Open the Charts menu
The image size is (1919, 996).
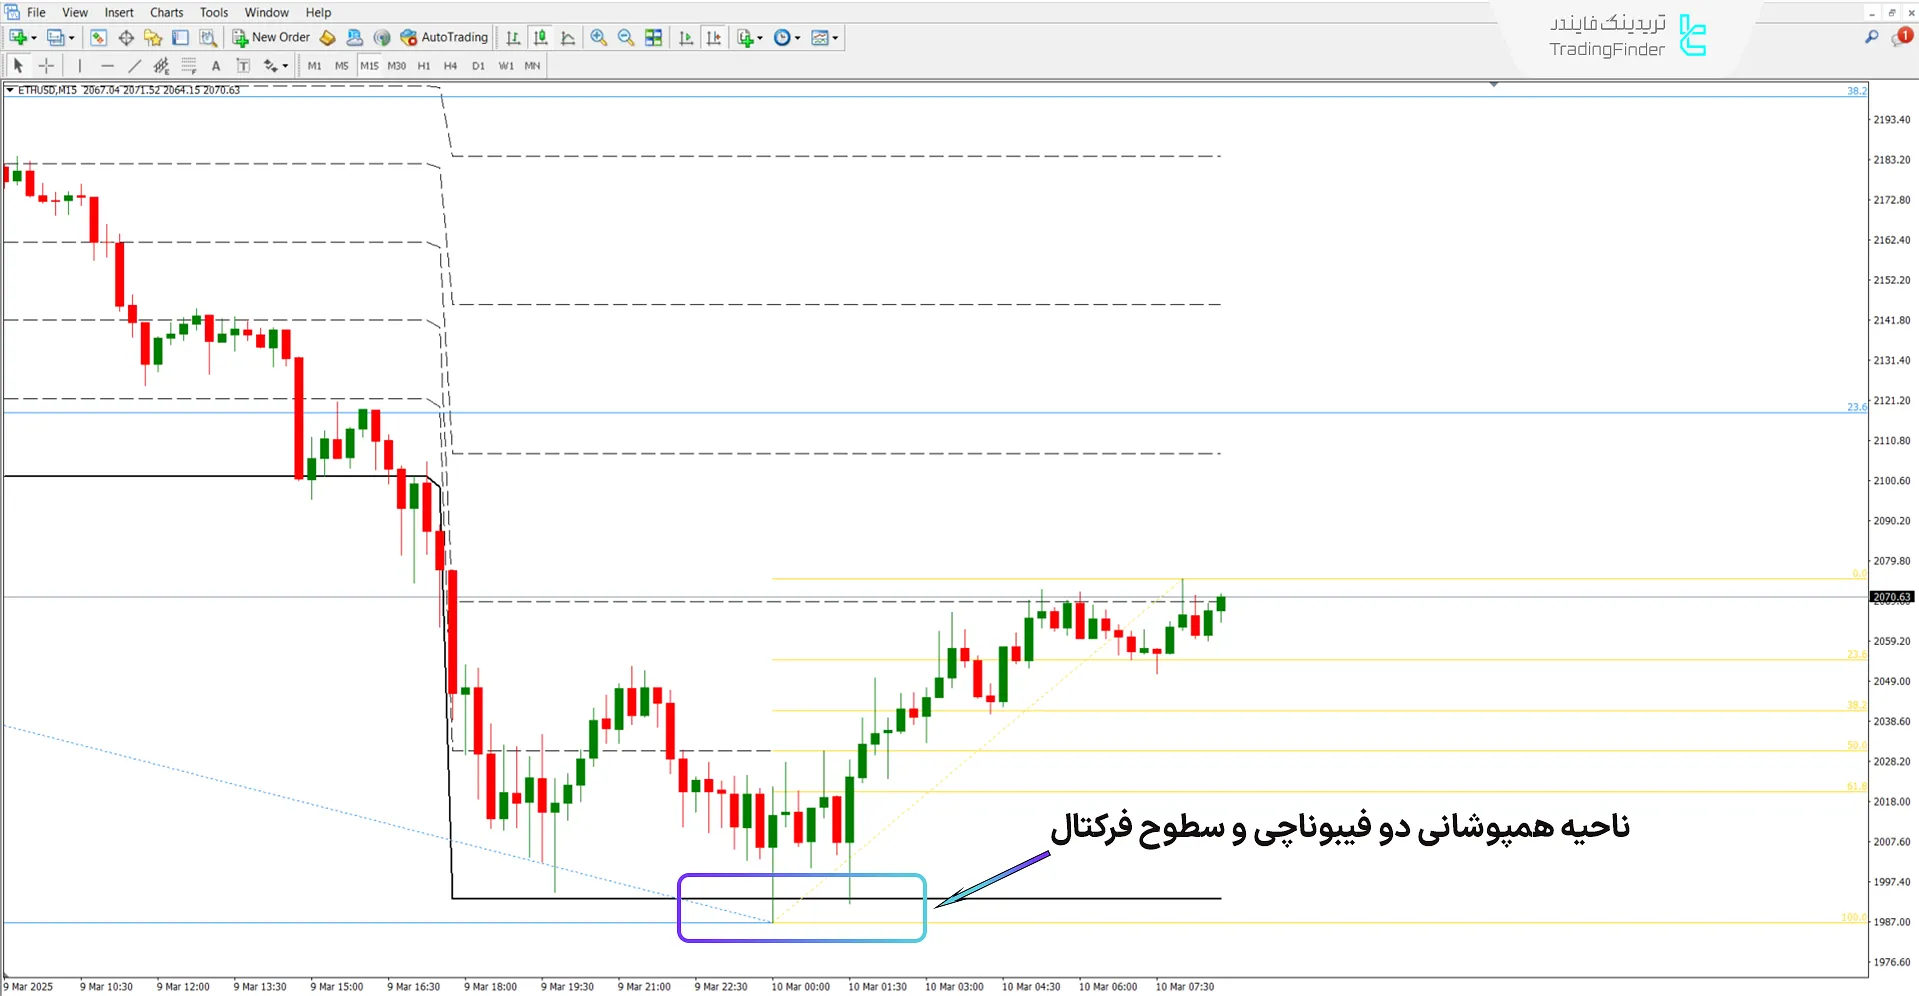[x=165, y=12]
